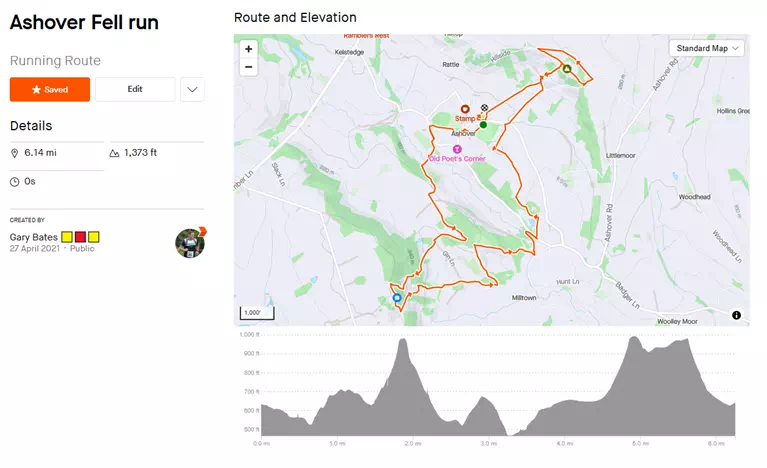Screen dimensions: 767x468
Task: Click the green route start marker
Action: pos(482,125)
